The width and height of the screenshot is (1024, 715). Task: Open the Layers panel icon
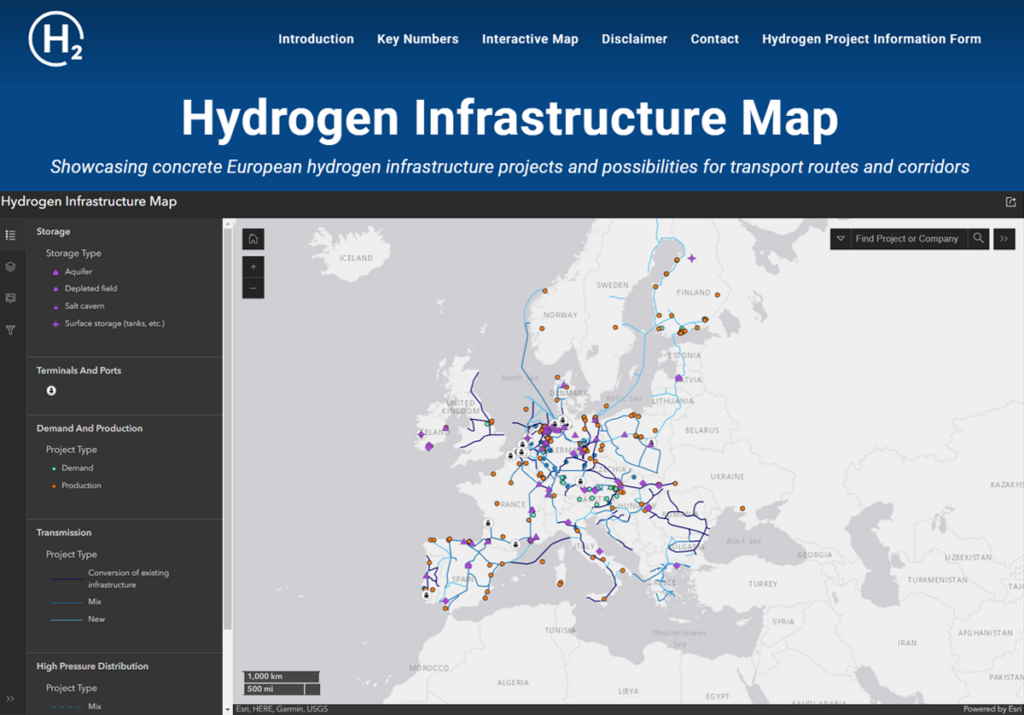tap(11, 267)
